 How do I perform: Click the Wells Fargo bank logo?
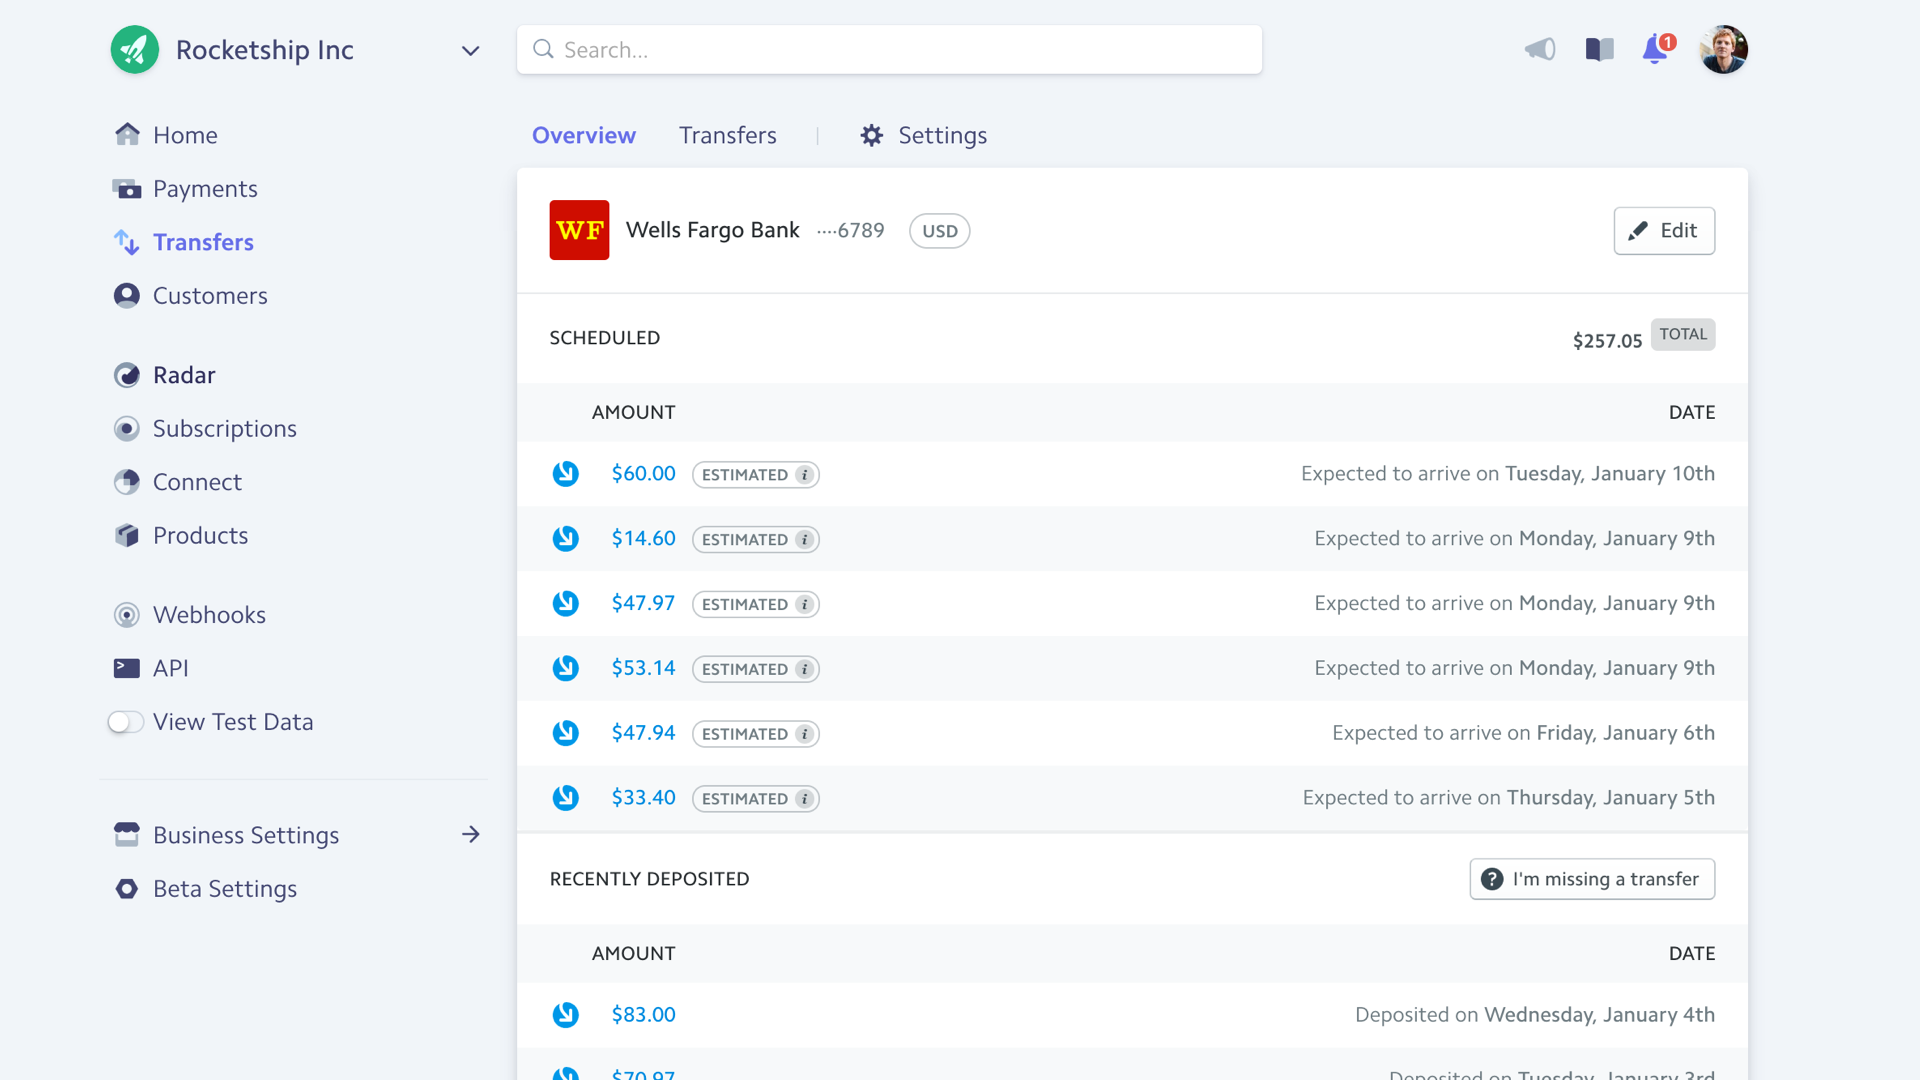click(579, 230)
